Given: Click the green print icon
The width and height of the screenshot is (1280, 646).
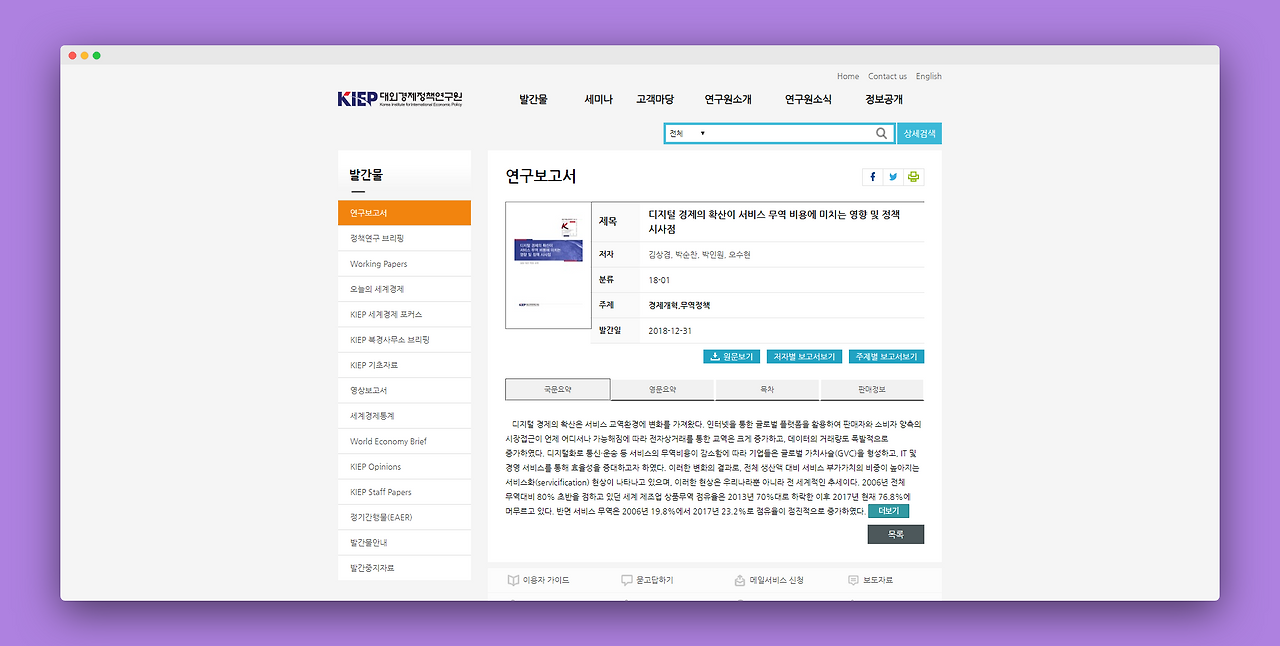Looking at the screenshot, I should 914,177.
